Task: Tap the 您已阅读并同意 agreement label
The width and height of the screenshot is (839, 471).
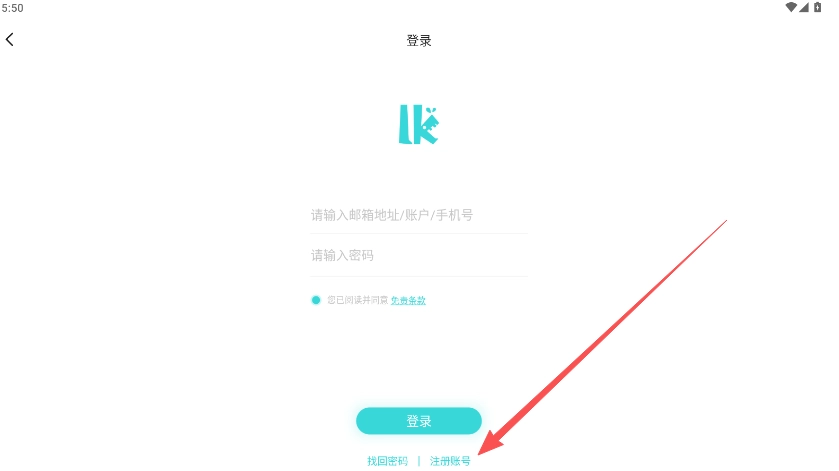Action: click(x=357, y=300)
